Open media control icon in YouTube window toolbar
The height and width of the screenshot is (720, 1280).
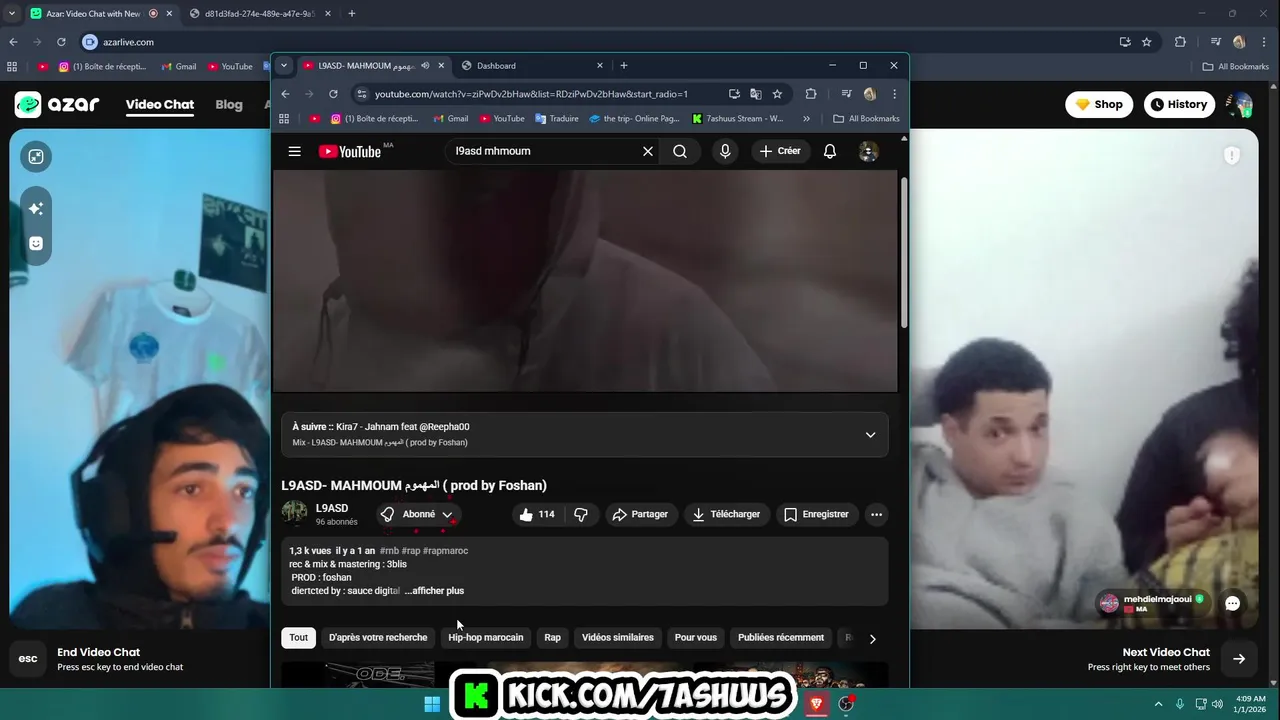coord(846,94)
